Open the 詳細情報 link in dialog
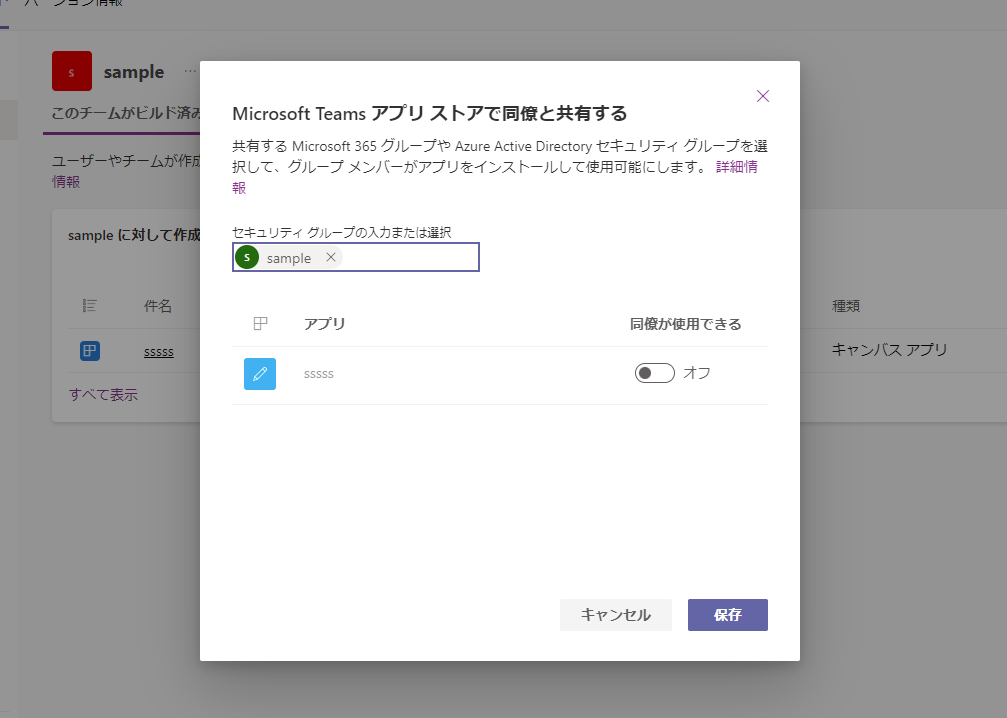The image size is (1007, 718). point(736,167)
